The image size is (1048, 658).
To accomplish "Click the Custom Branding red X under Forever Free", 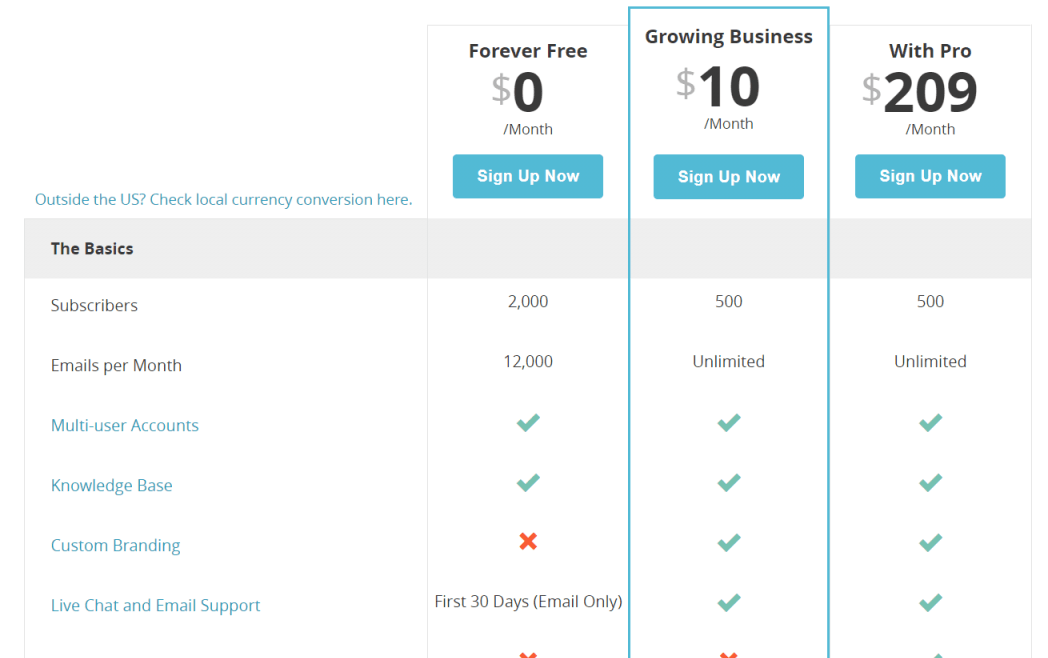I will click(528, 542).
